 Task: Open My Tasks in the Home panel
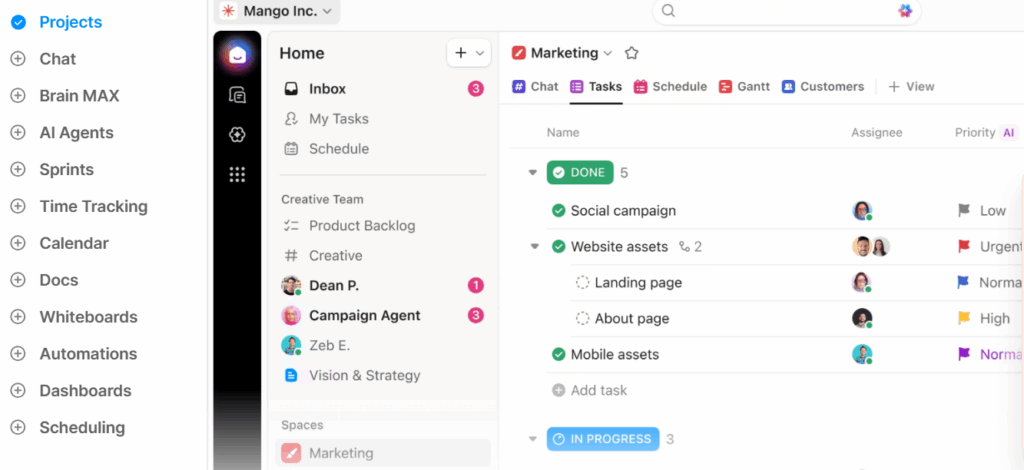383,119
